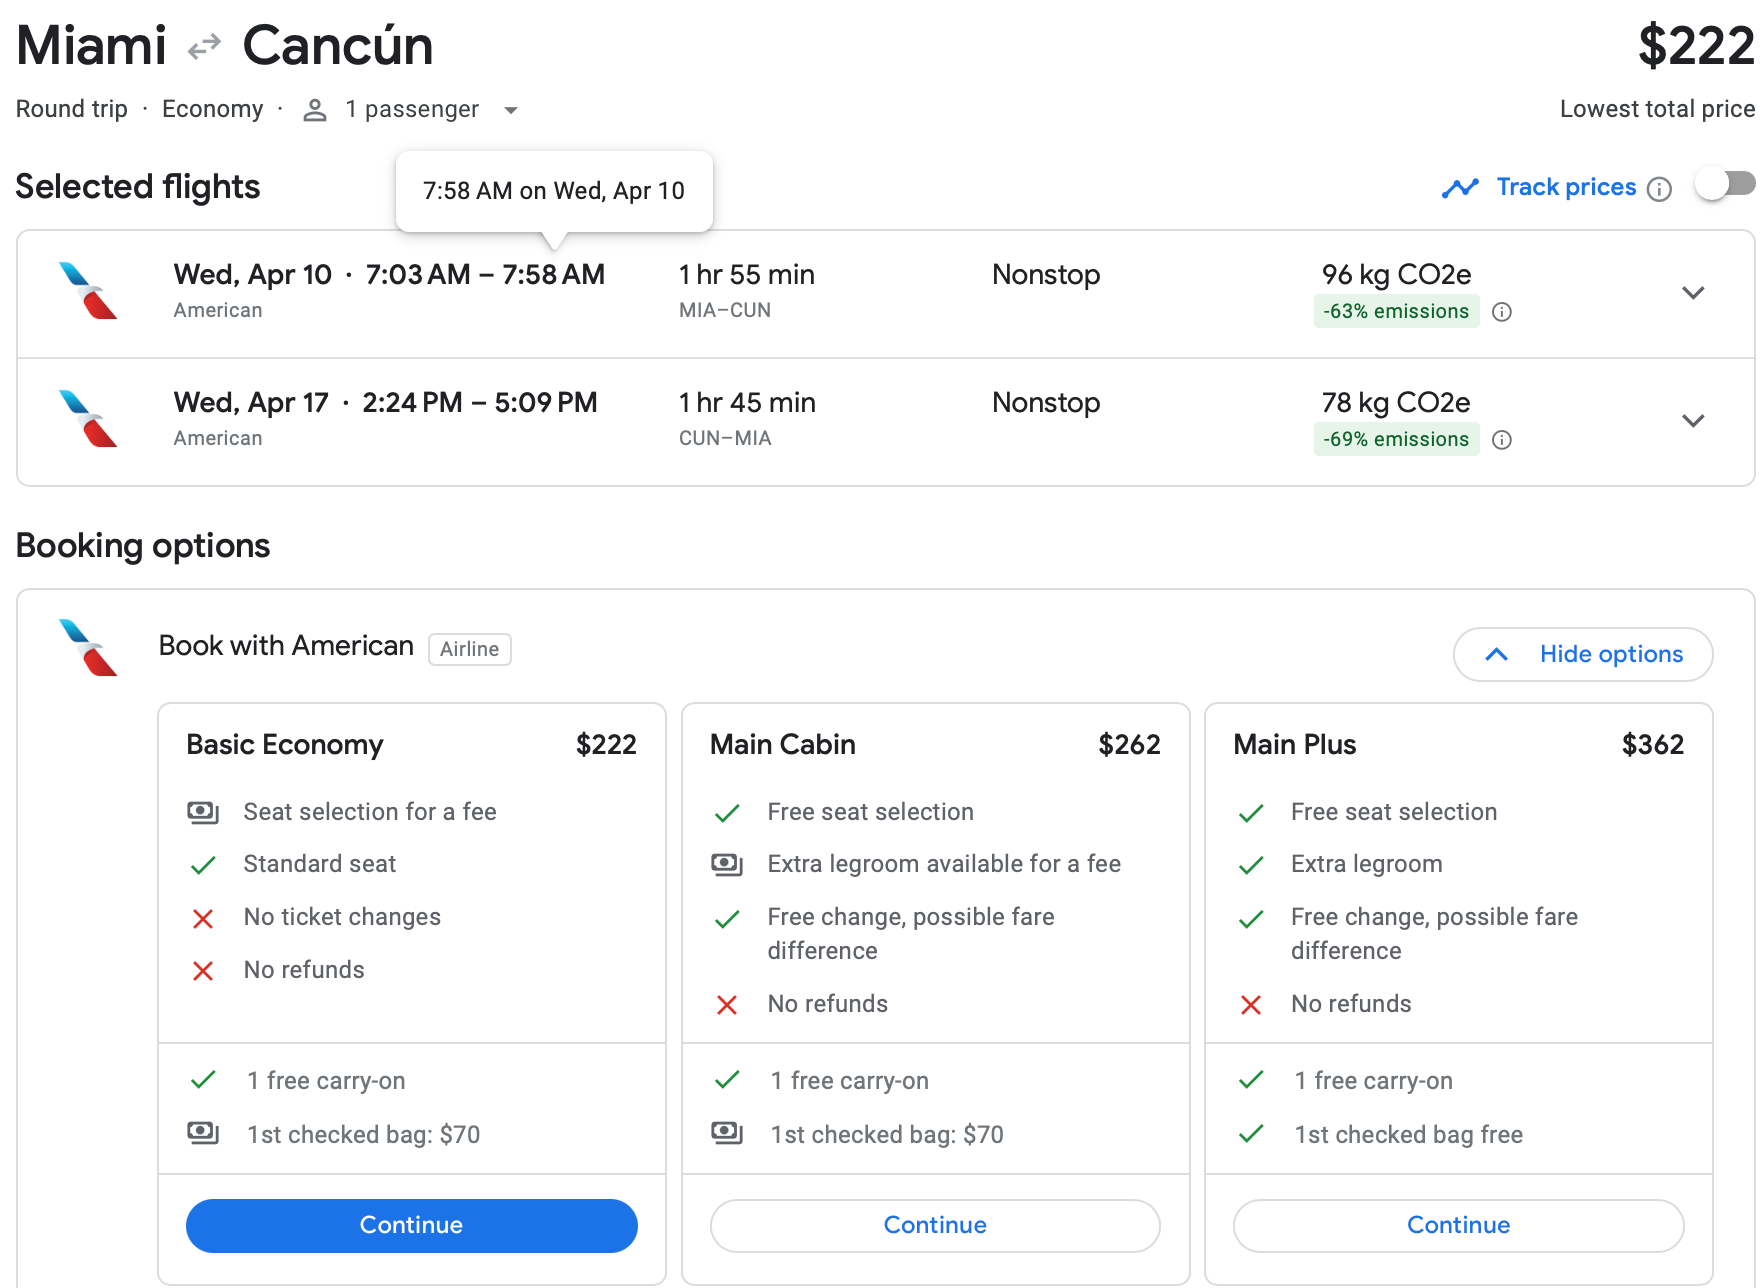Image resolution: width=1764 pixels, height=1288 pixels.
Task: Open the passenger count dropdown arrow
Action: [511, 110]
